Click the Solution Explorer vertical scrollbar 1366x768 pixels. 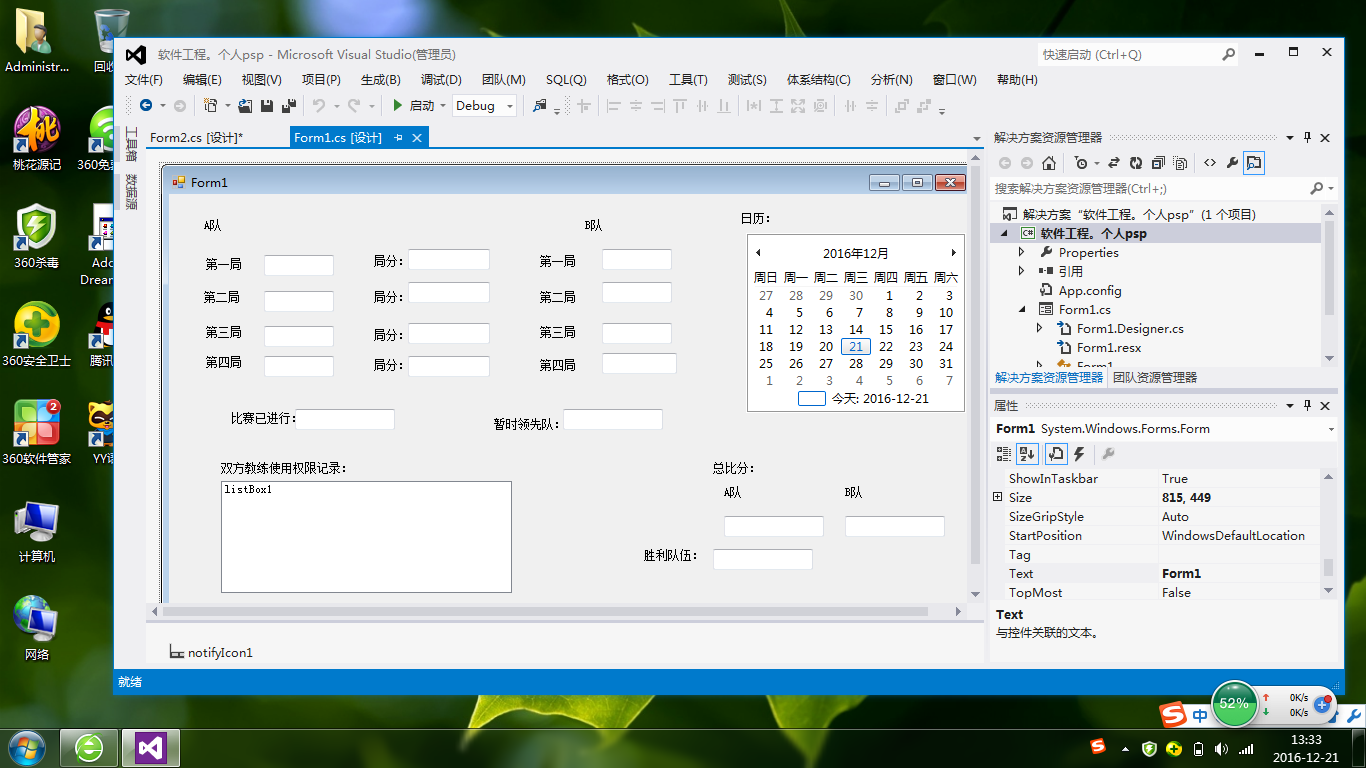[x=1329, y=285]
